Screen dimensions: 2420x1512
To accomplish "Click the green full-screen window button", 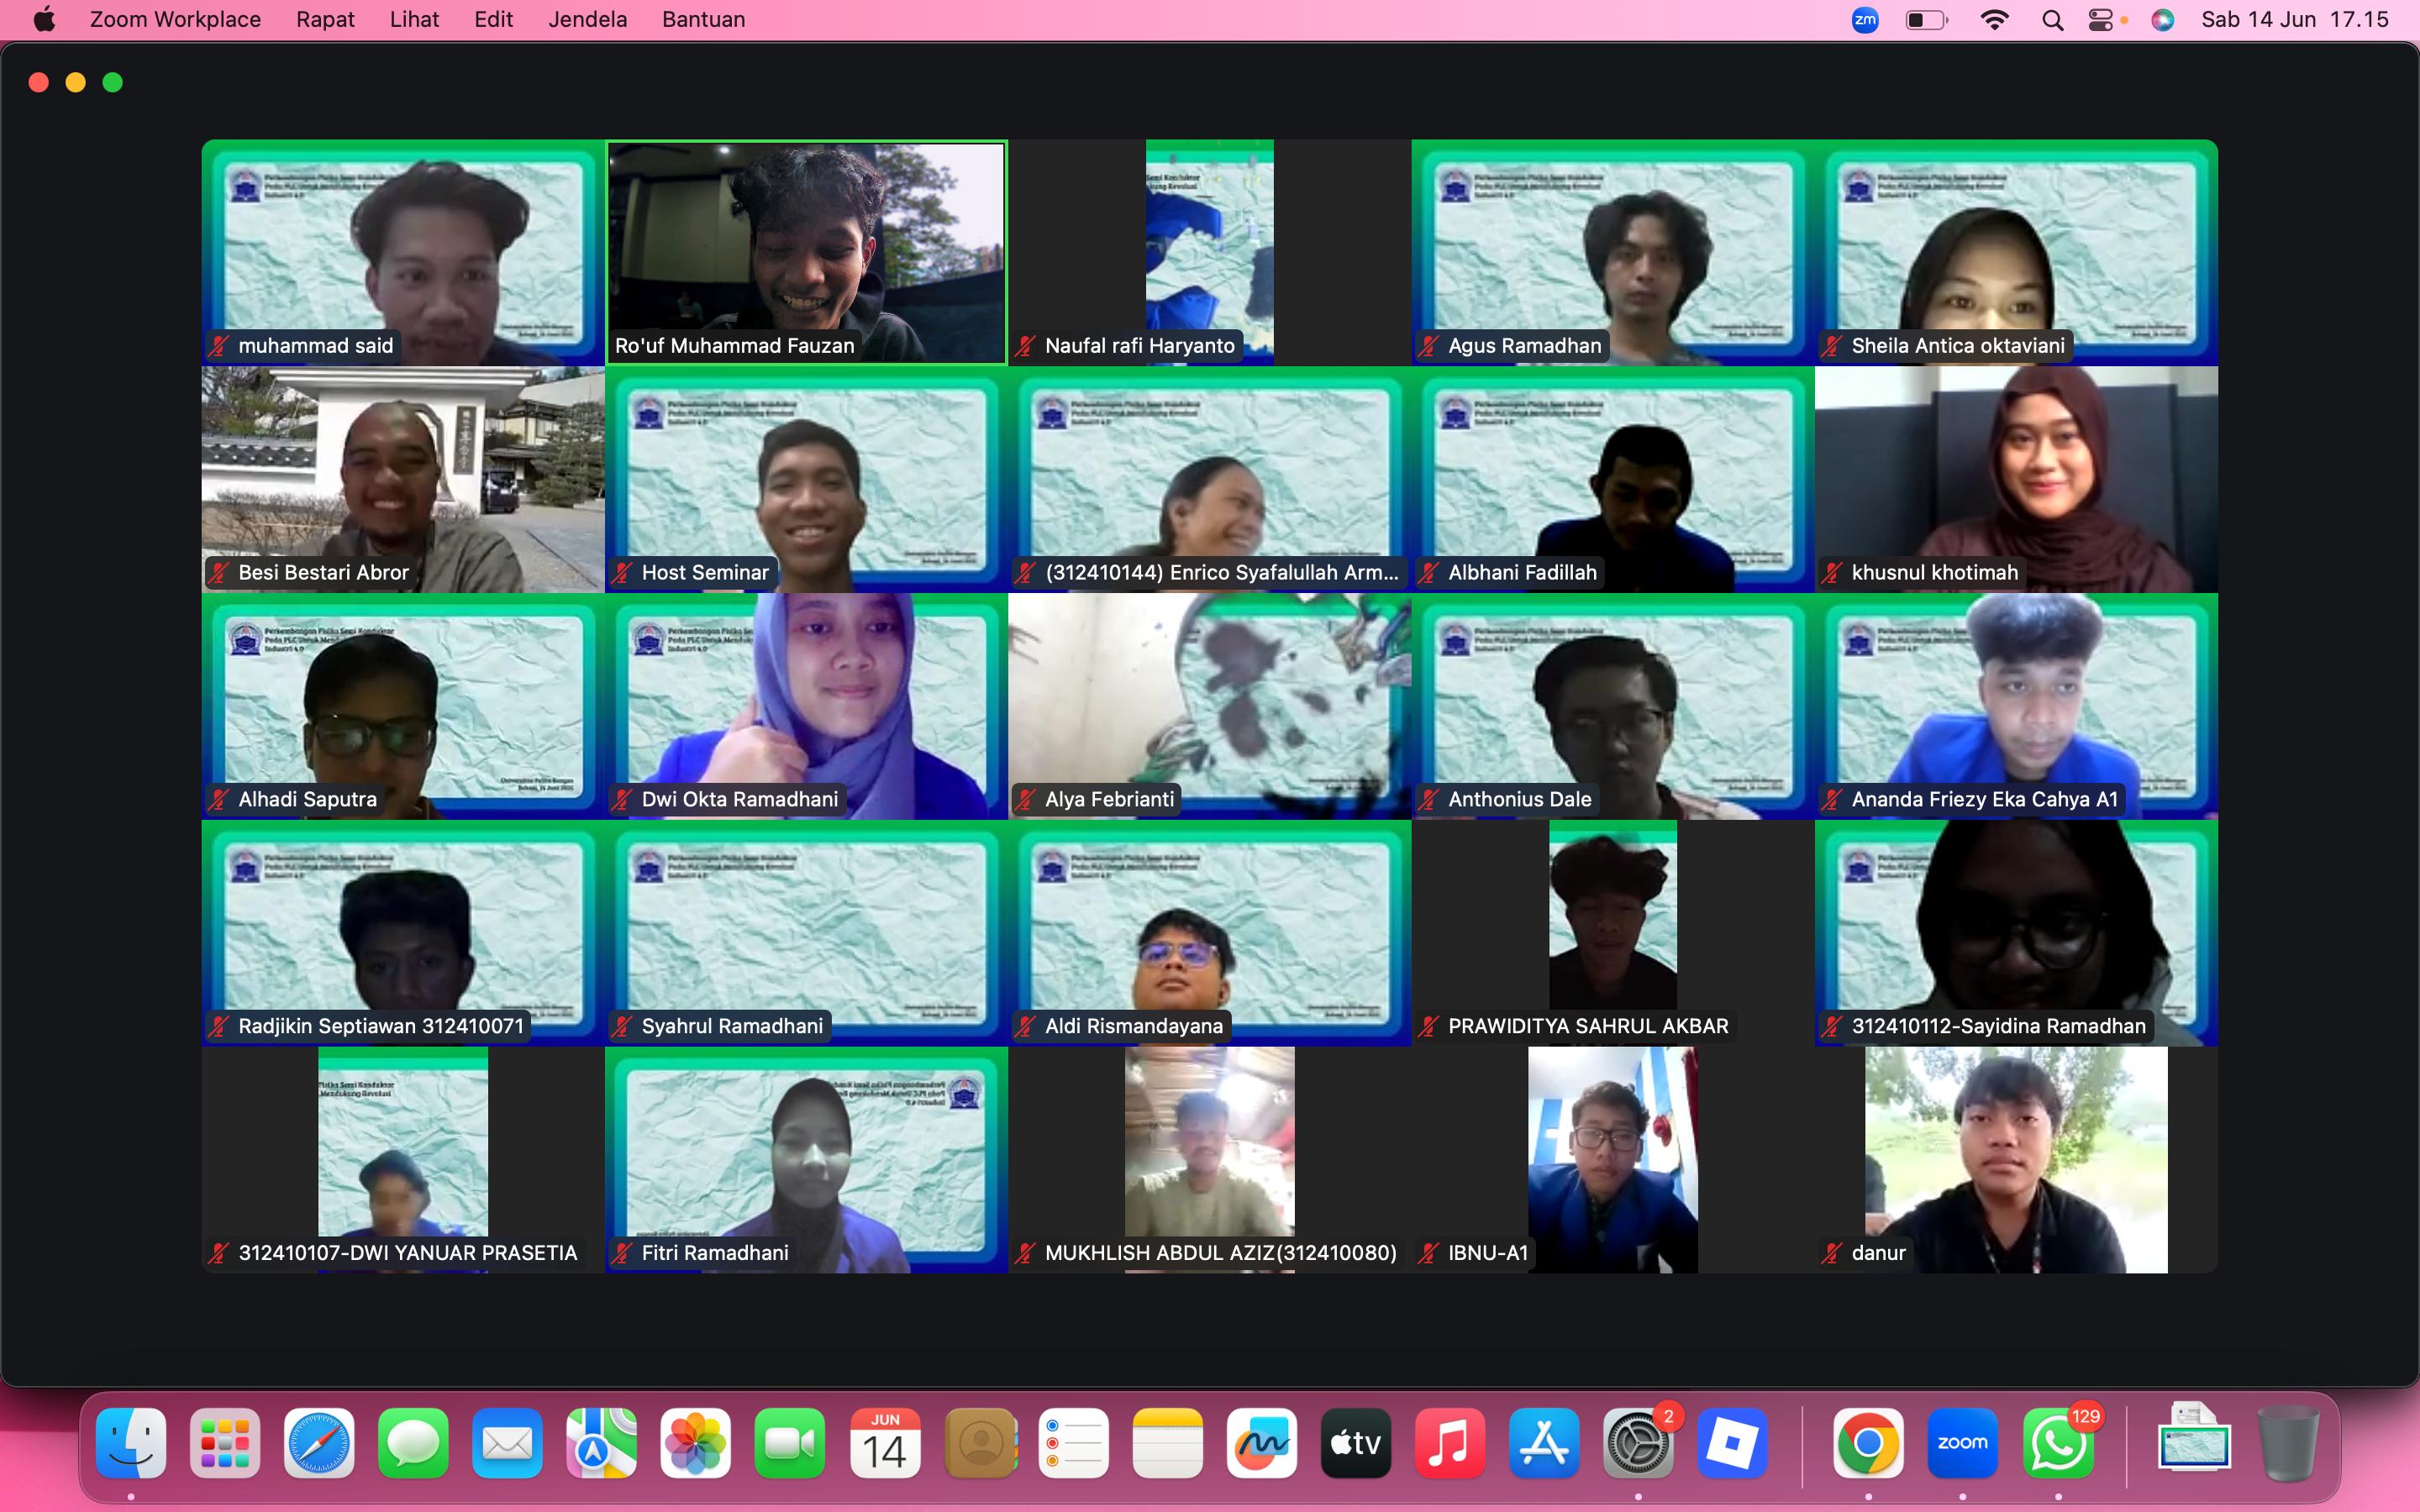I will (x=113, y=82).
